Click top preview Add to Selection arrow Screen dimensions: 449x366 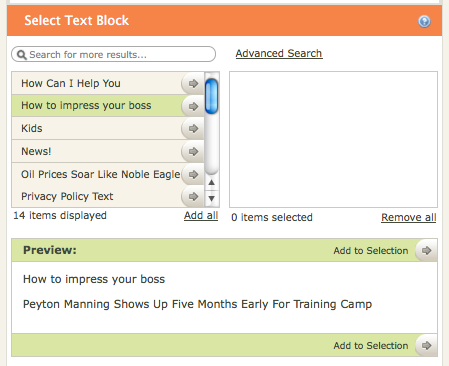[426, 250]
